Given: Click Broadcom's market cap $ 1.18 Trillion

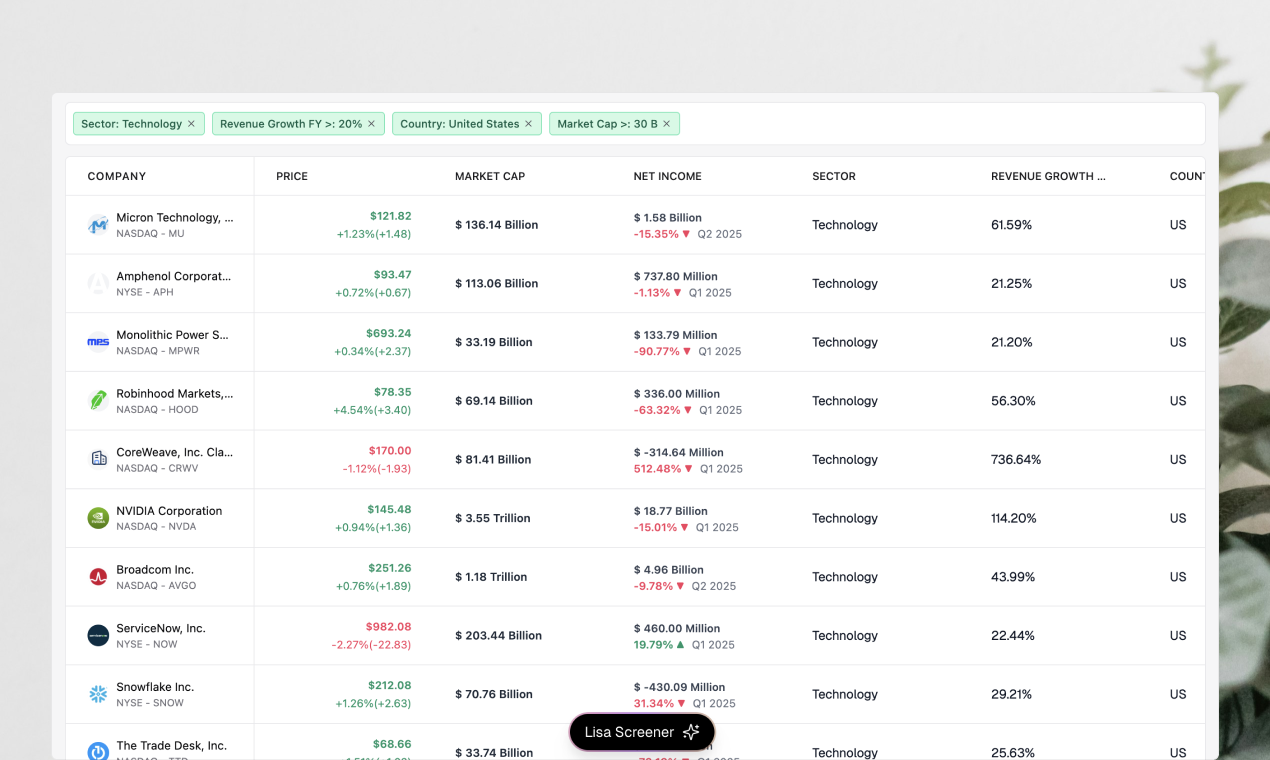Looking at the screenshot, I should [491, 577].
